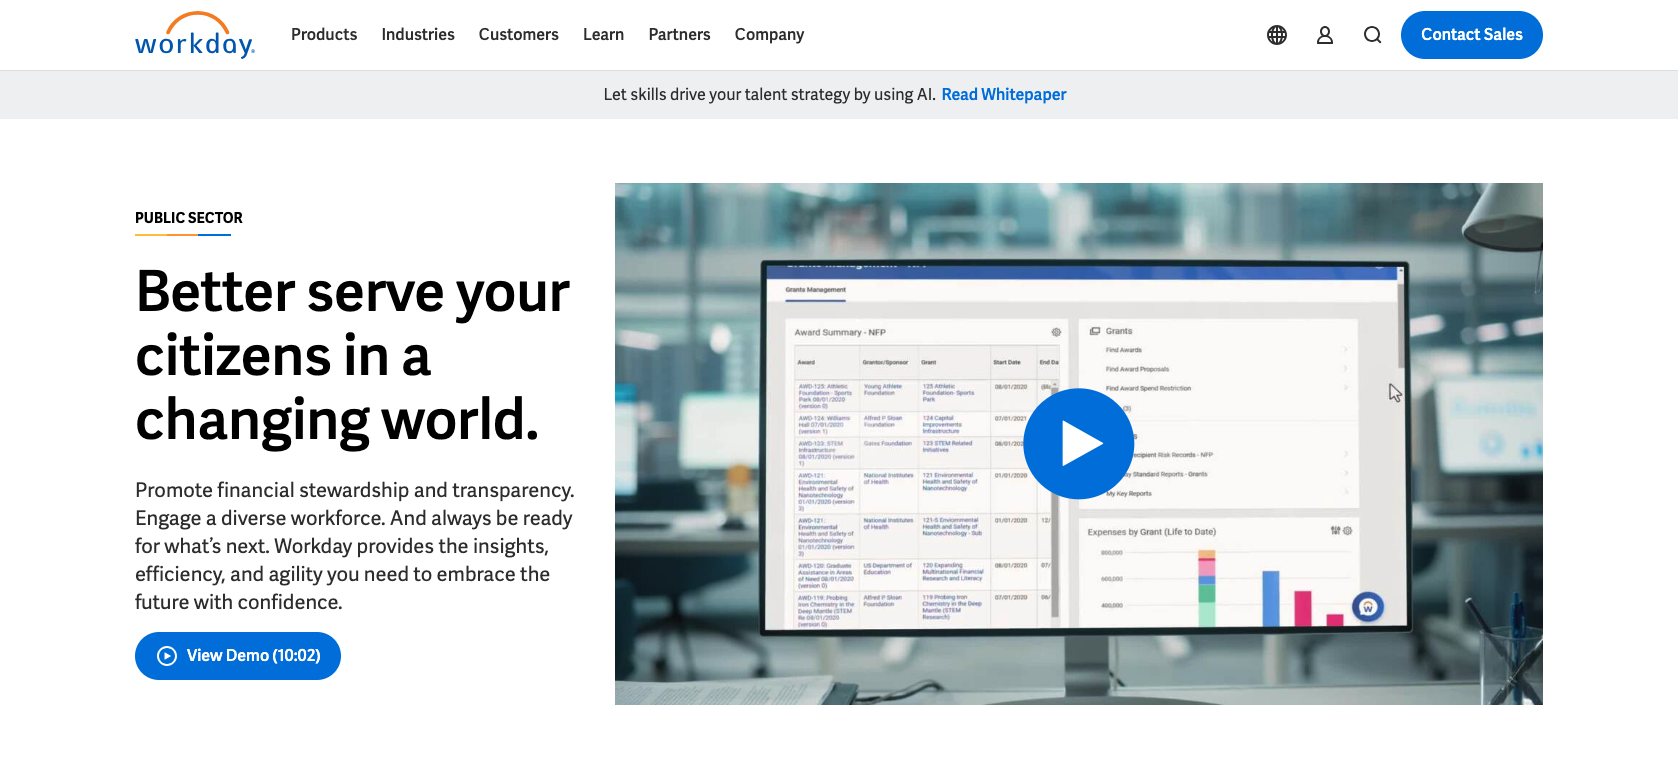This screenshot has height=768, width=1678.
Task: Click the banner text about talent strategy
Action: [x=770, y=95]
